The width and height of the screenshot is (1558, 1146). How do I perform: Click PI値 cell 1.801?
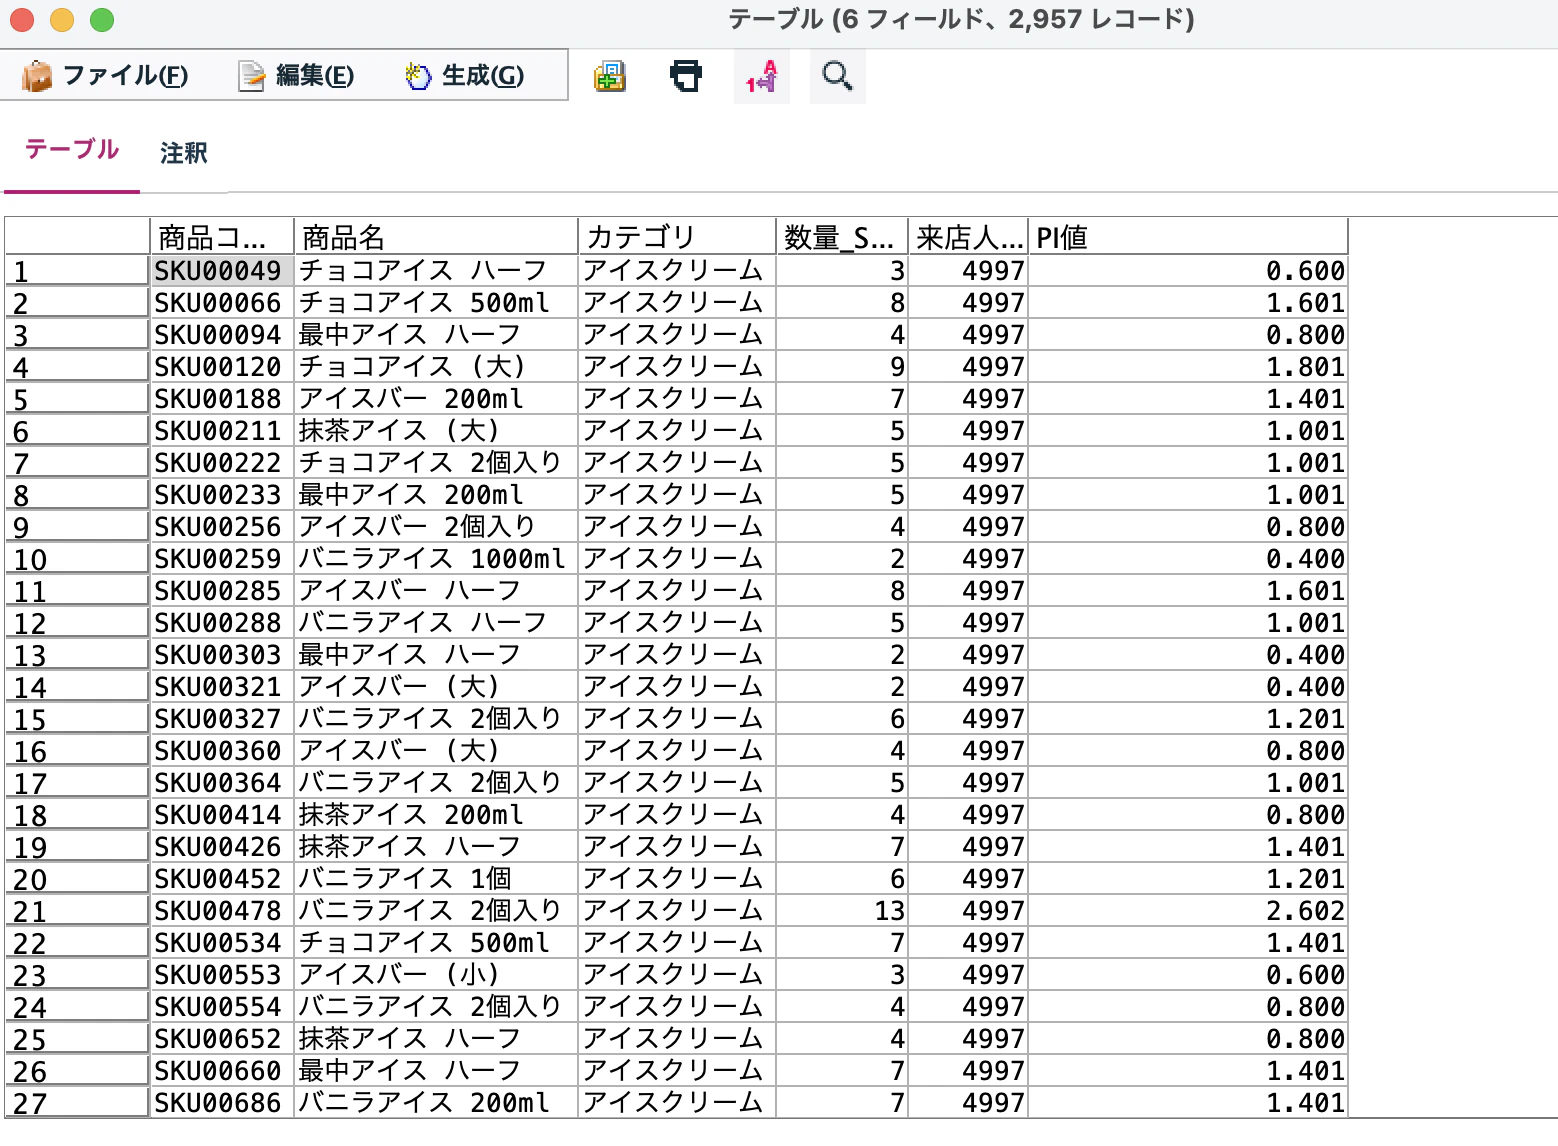pyautogui.click(x=1188, y=367)
